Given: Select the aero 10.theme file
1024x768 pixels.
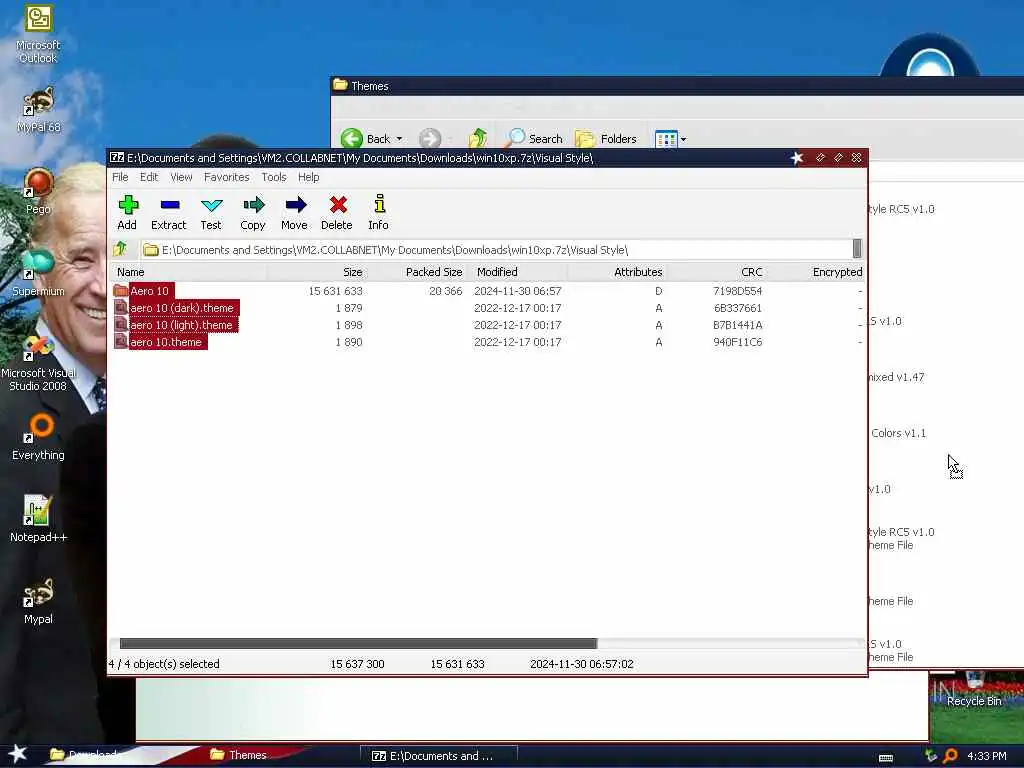Looking at the screenshot, I should (x=487, y=342).
